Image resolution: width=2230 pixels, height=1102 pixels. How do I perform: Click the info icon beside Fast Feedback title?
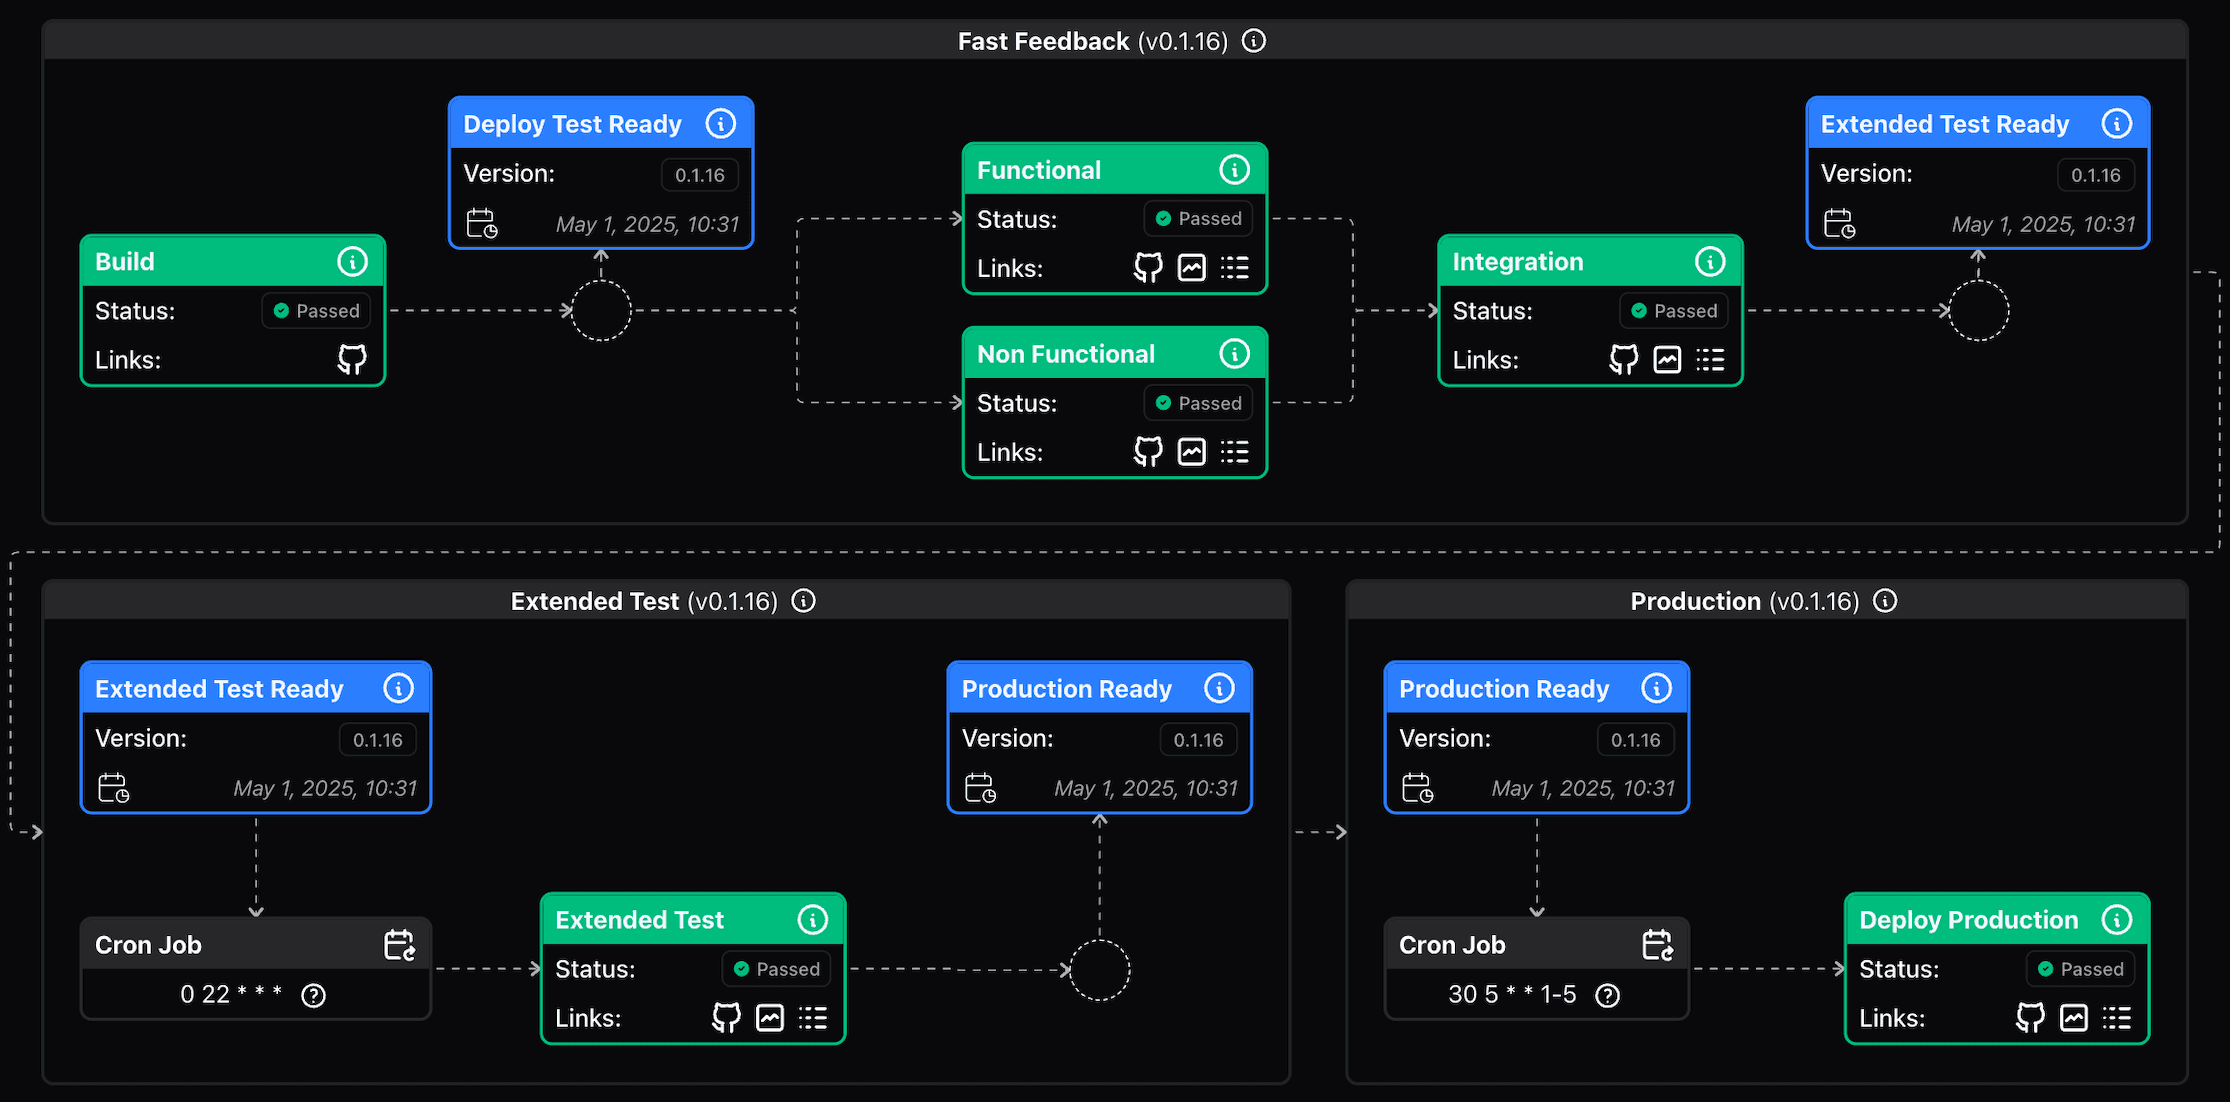point(1253,41)
